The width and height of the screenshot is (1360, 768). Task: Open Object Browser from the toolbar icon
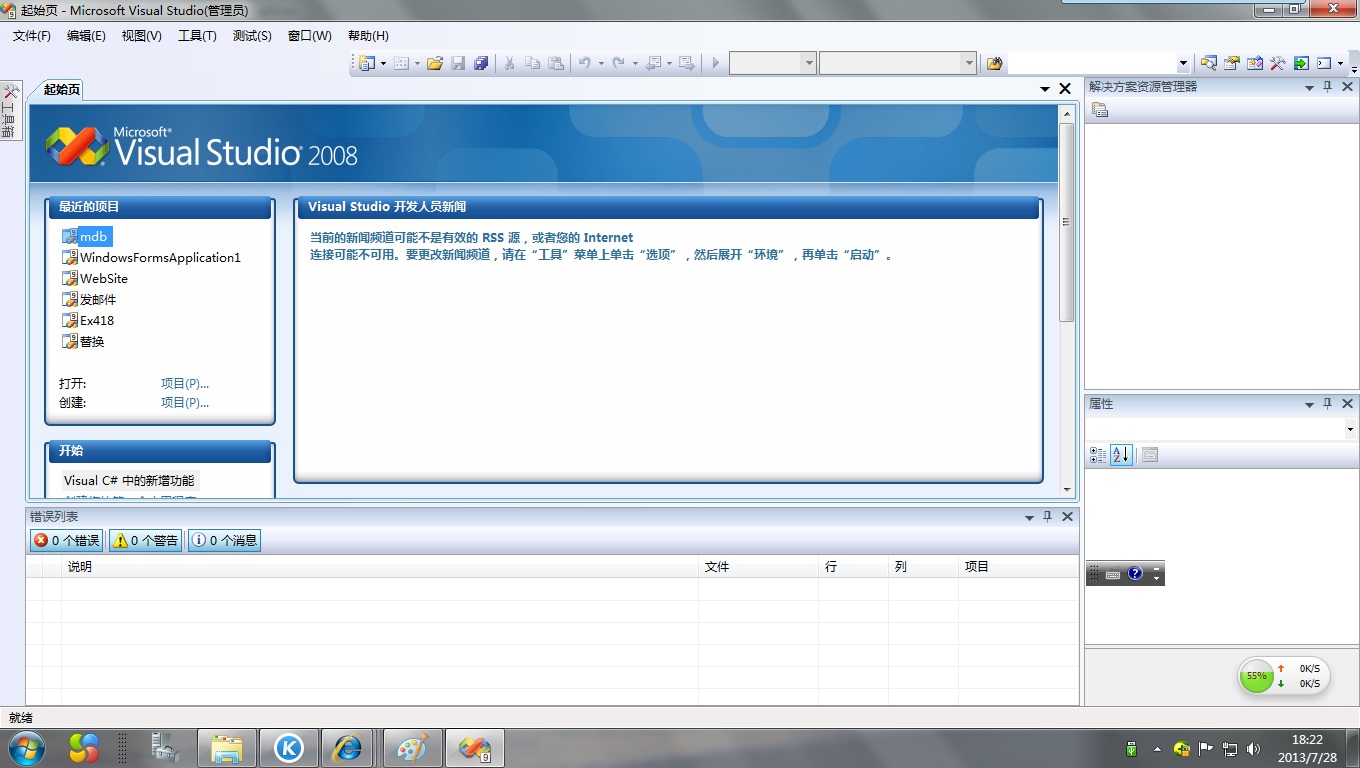(x=1255, y=63)
